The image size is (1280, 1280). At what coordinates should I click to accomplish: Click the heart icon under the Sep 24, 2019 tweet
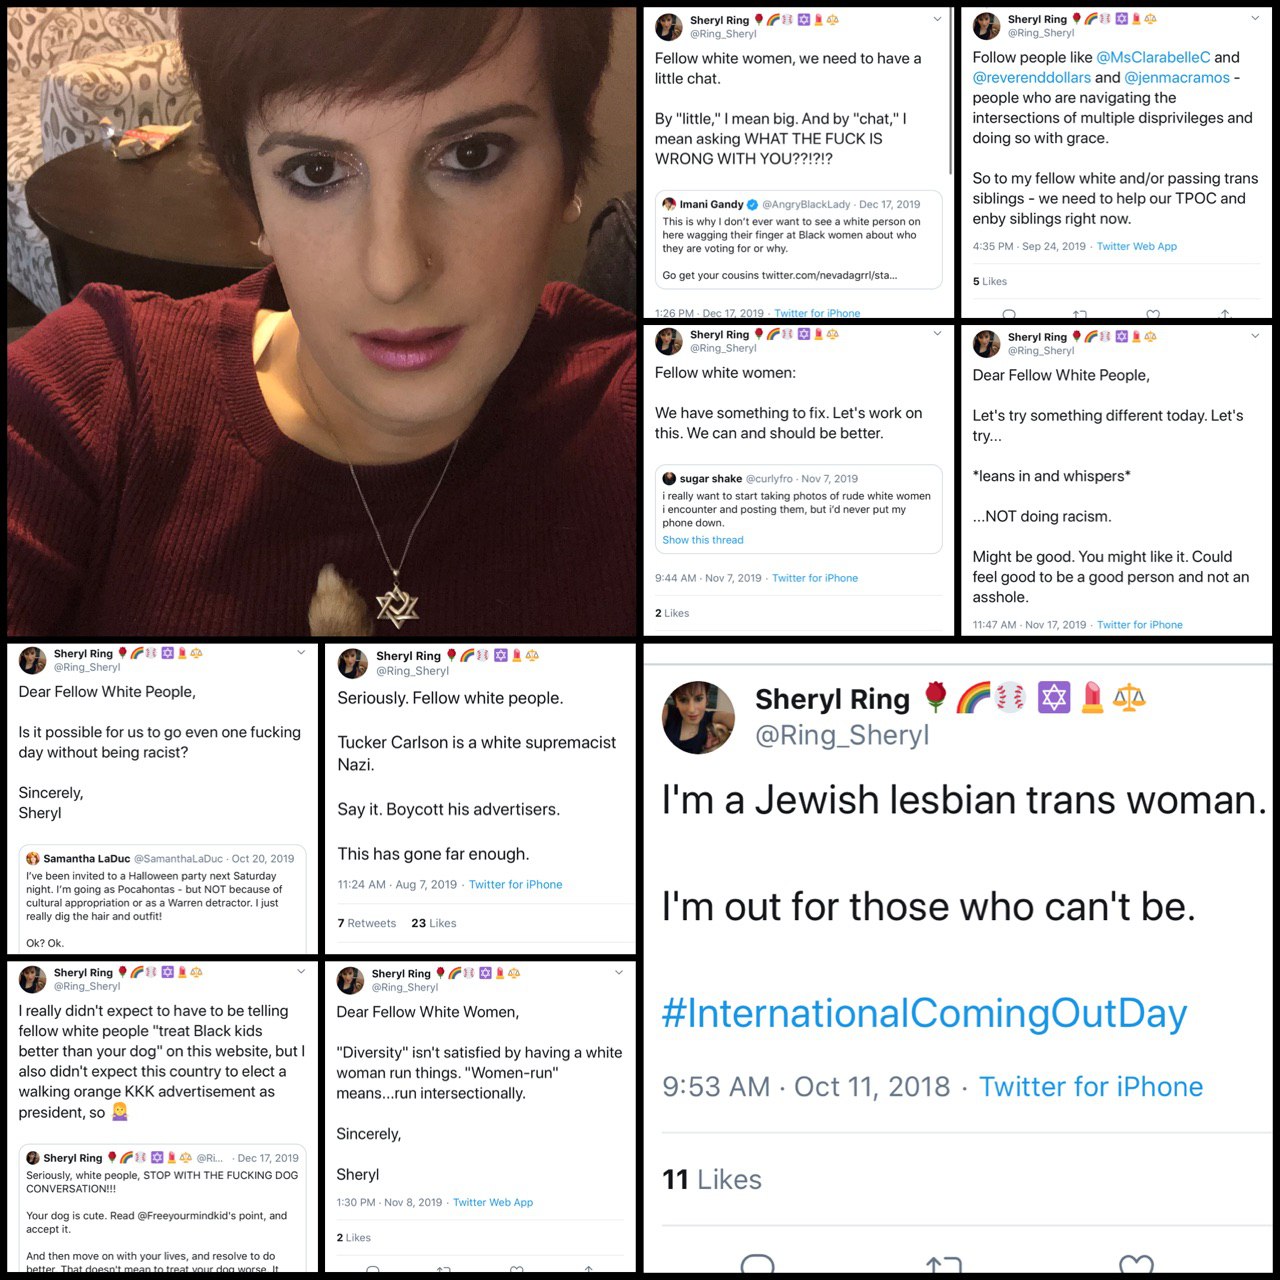1153,314
